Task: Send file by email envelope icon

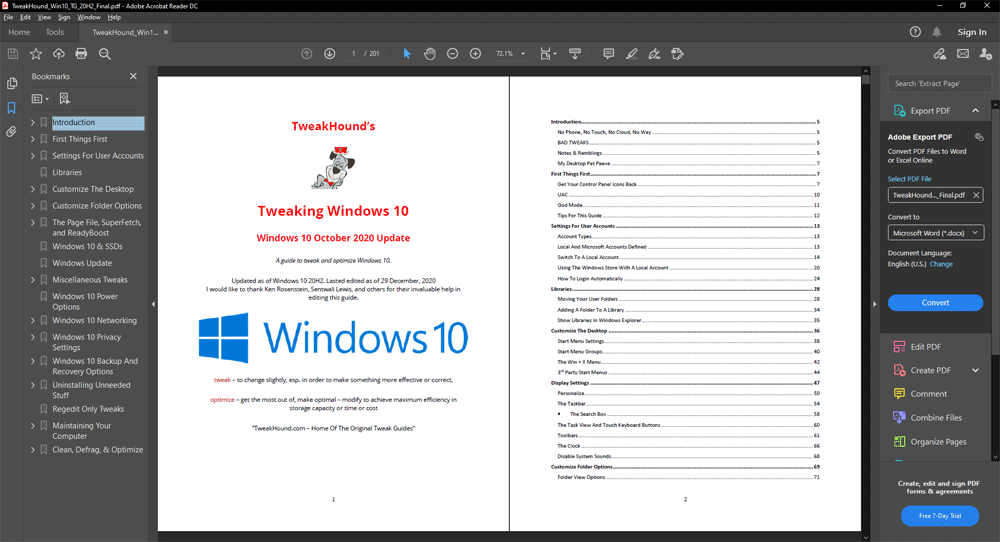Action: click(x=963, y=54)
